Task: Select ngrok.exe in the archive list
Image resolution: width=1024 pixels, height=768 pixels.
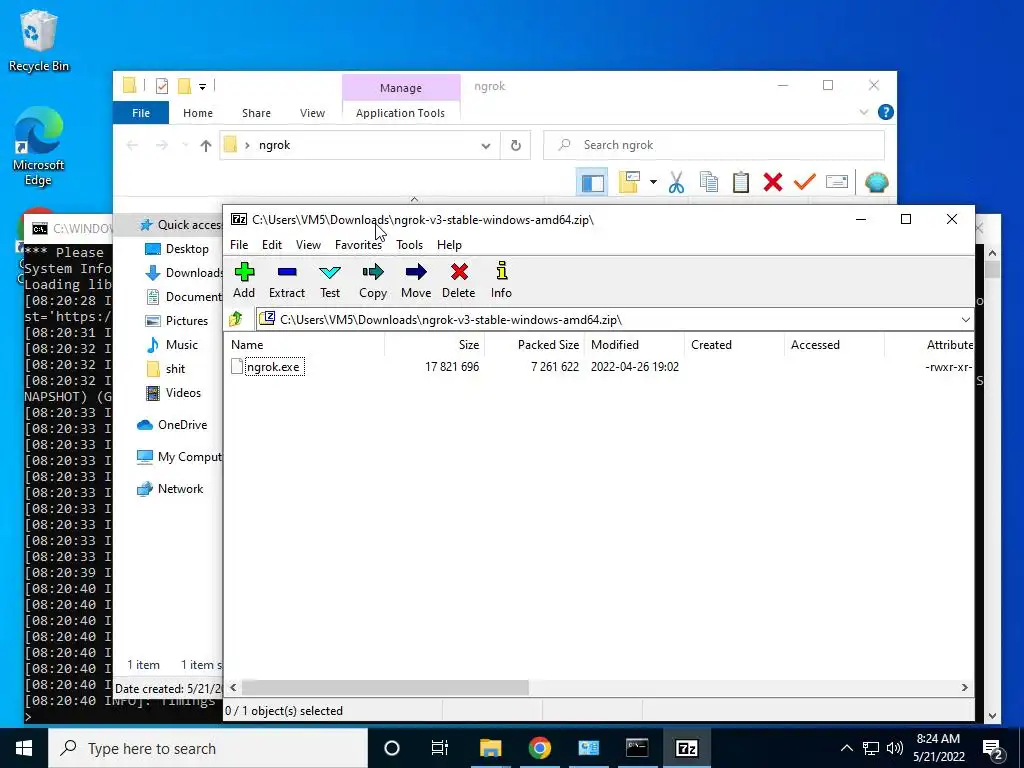Action: 273,367
